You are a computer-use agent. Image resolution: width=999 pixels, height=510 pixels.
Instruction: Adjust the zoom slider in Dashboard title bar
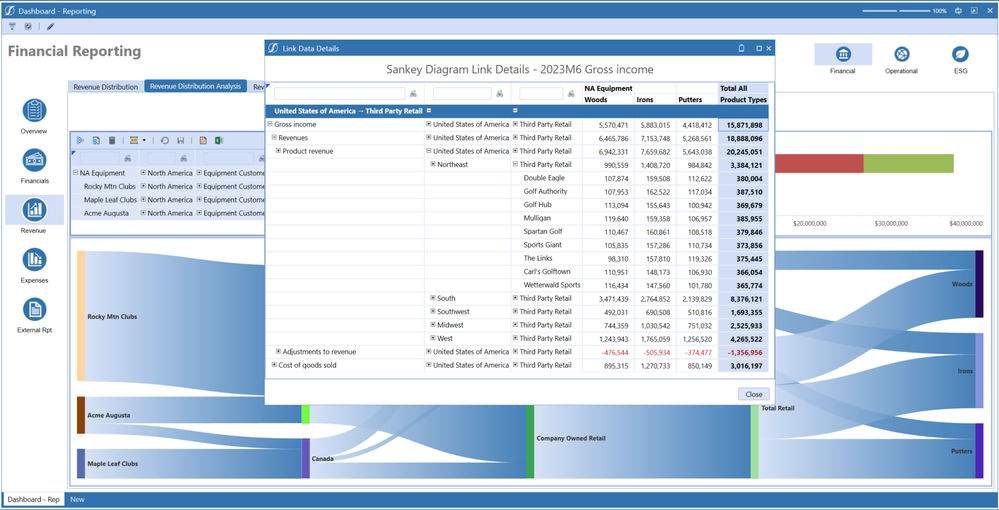pos(896,11)
